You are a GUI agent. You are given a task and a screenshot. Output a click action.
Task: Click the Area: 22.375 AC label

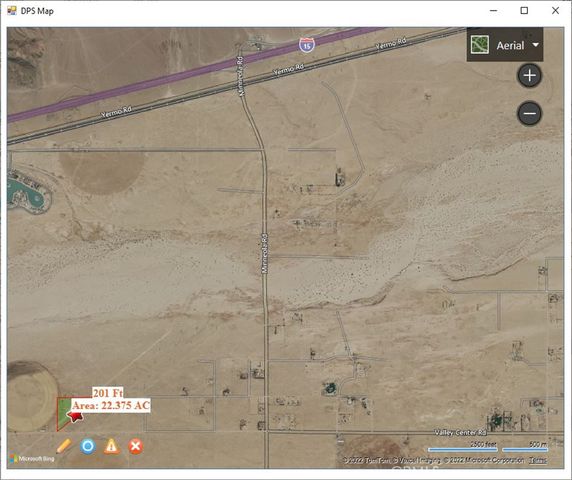click(111, 406)
